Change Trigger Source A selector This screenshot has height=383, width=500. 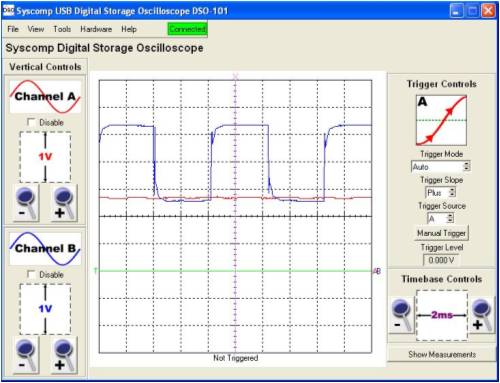tap(441, 219)
